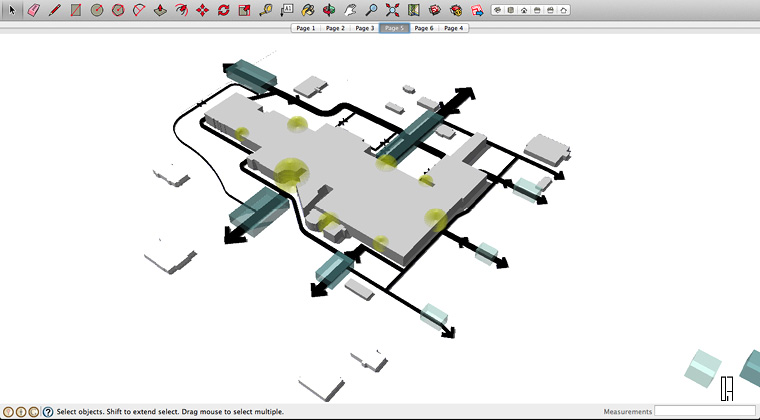Pick the Line pencil tool
The height and width of the screenshot is (420, 760).
[54, 10]
